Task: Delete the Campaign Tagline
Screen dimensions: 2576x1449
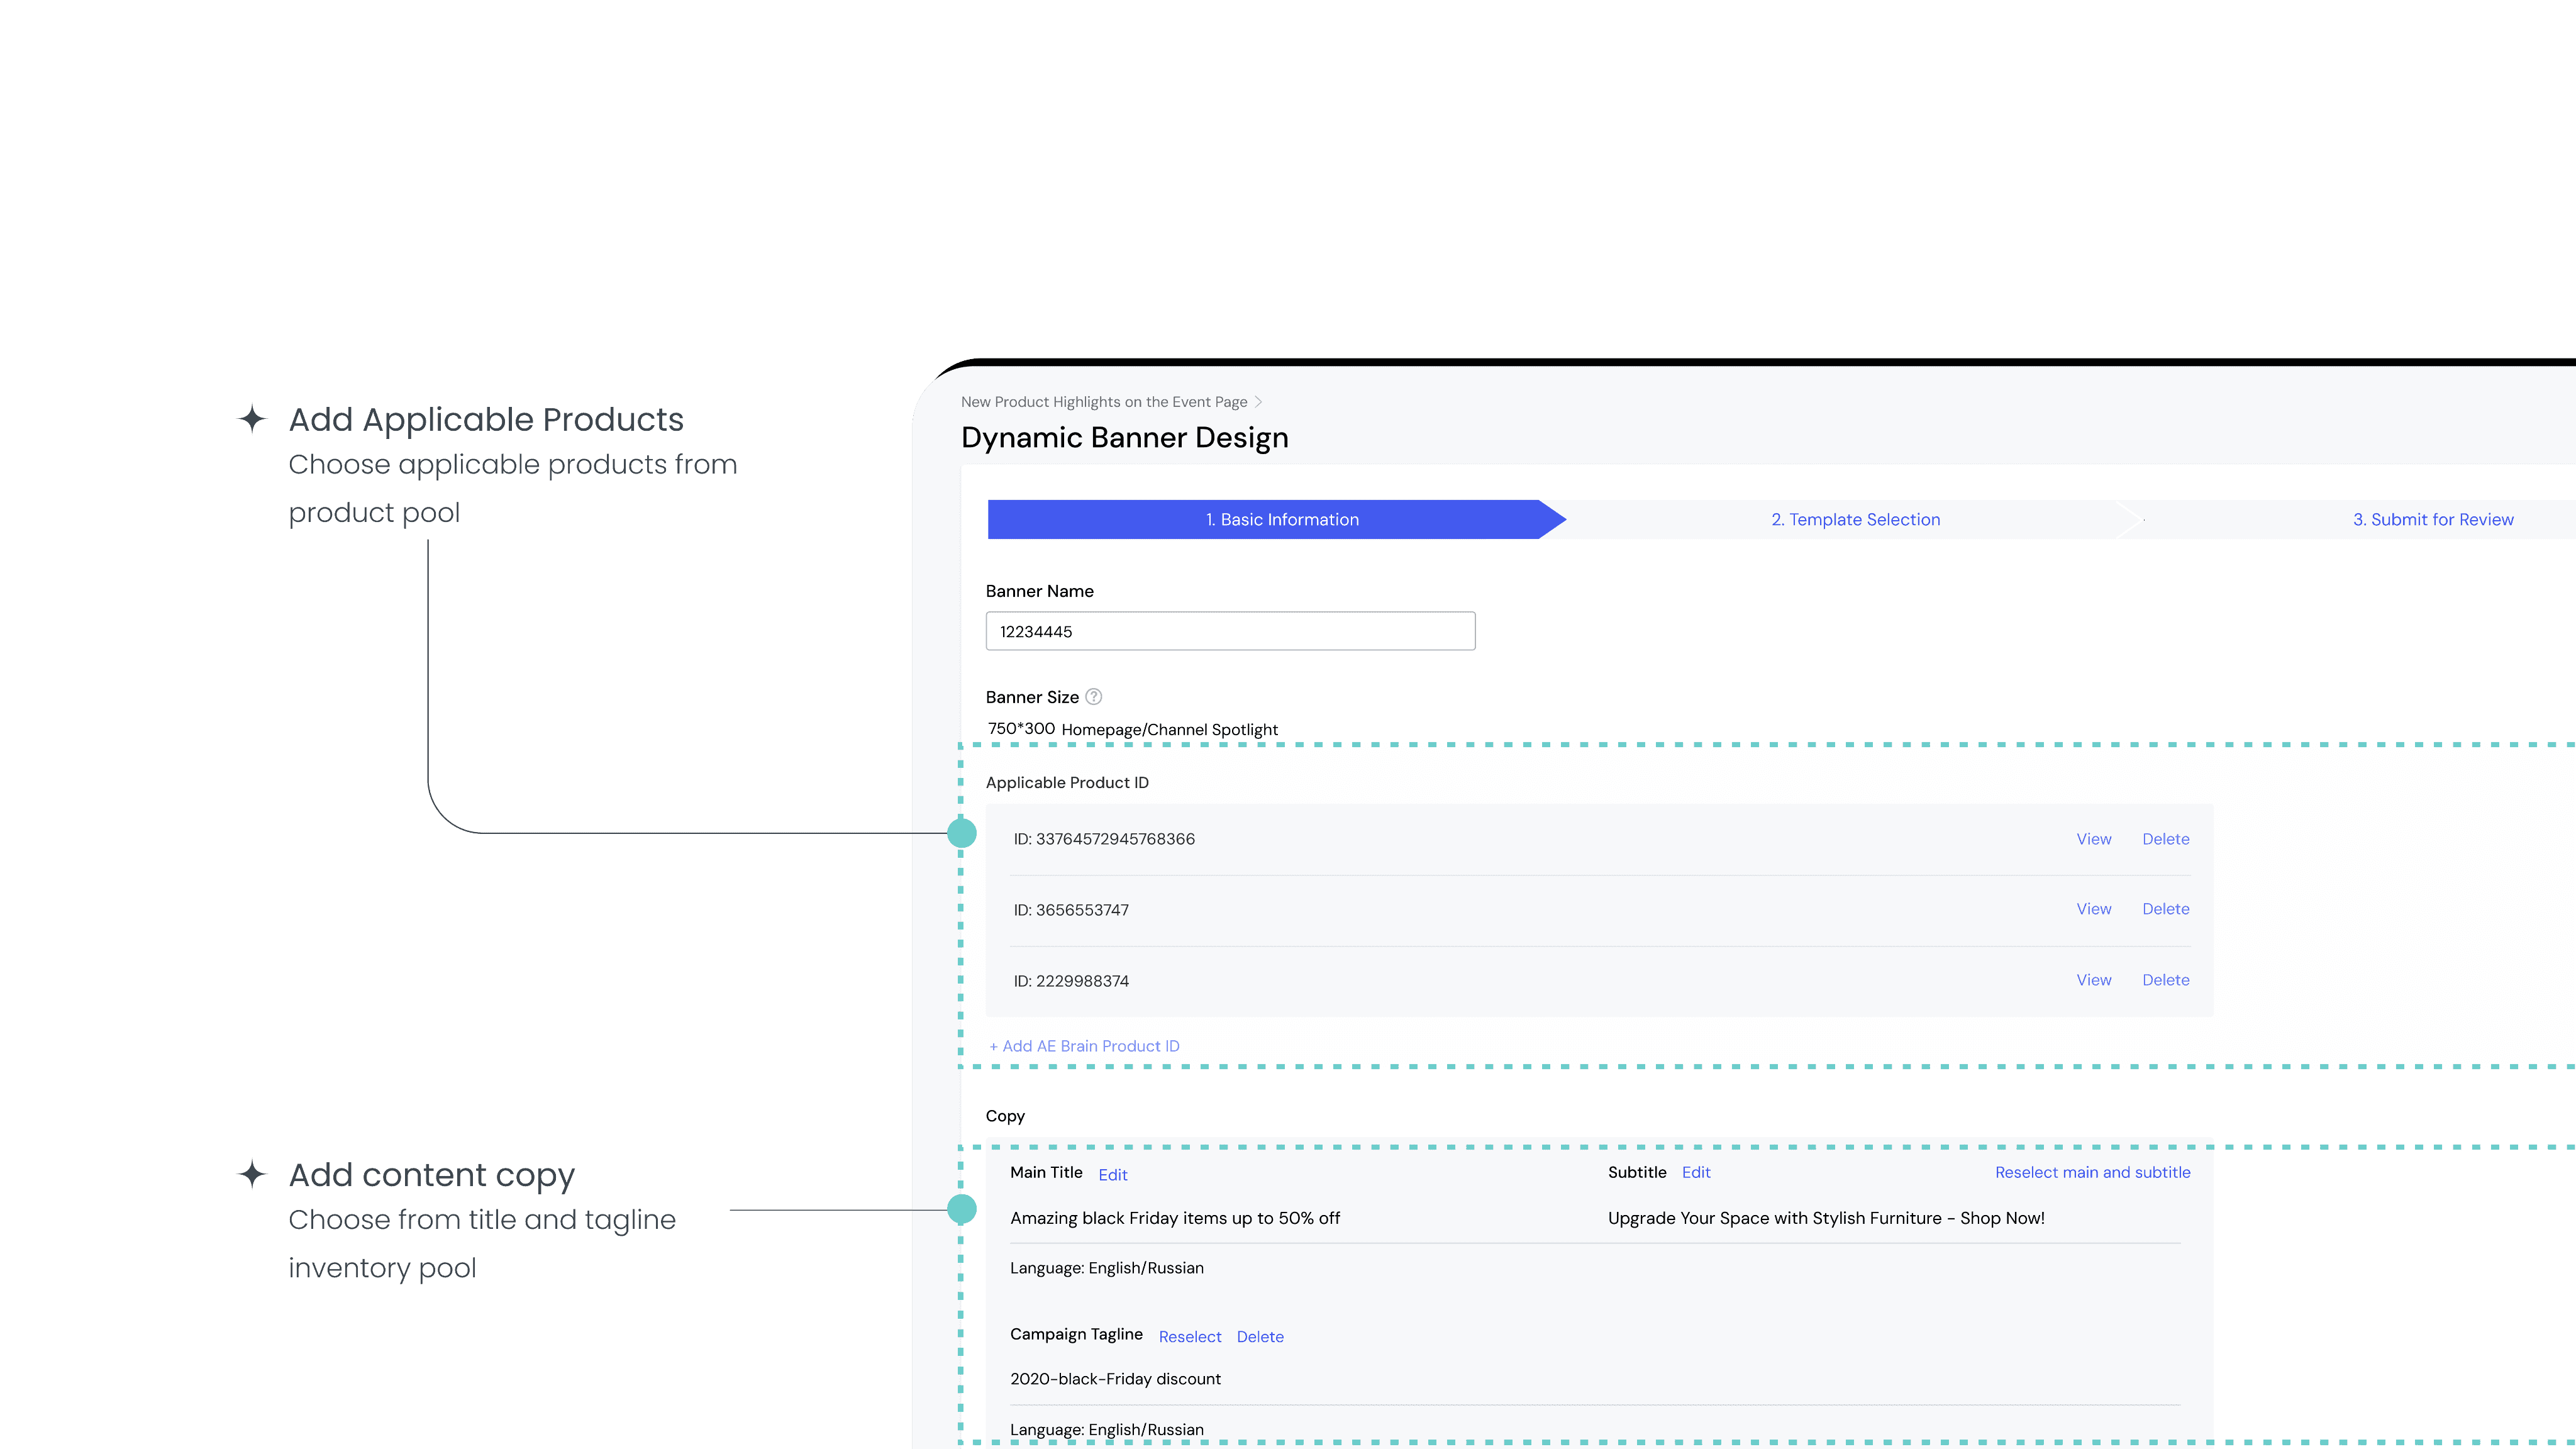Action: tap(1260, 1337)
